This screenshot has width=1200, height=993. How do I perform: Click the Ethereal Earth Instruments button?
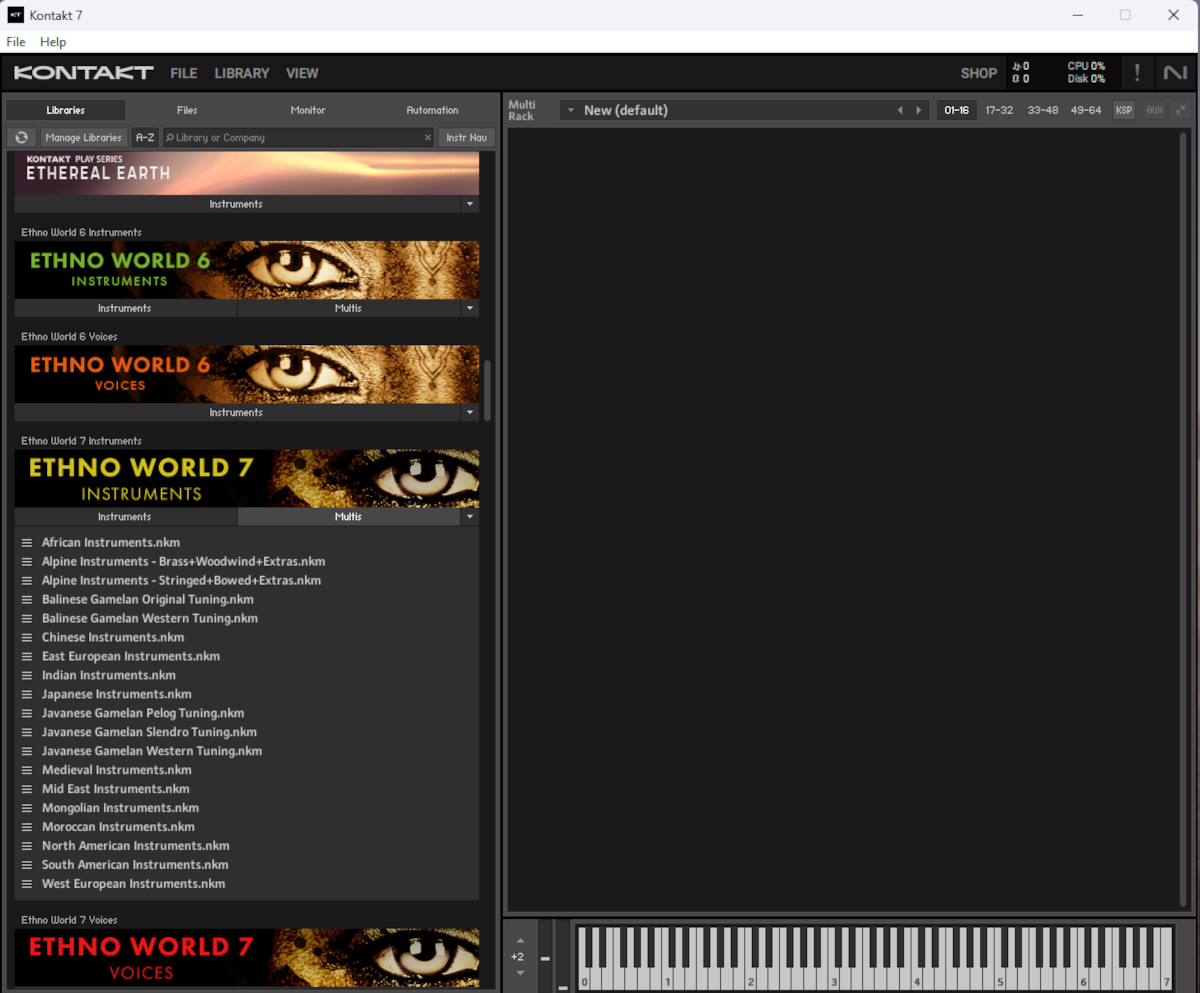tap(237, 204)
